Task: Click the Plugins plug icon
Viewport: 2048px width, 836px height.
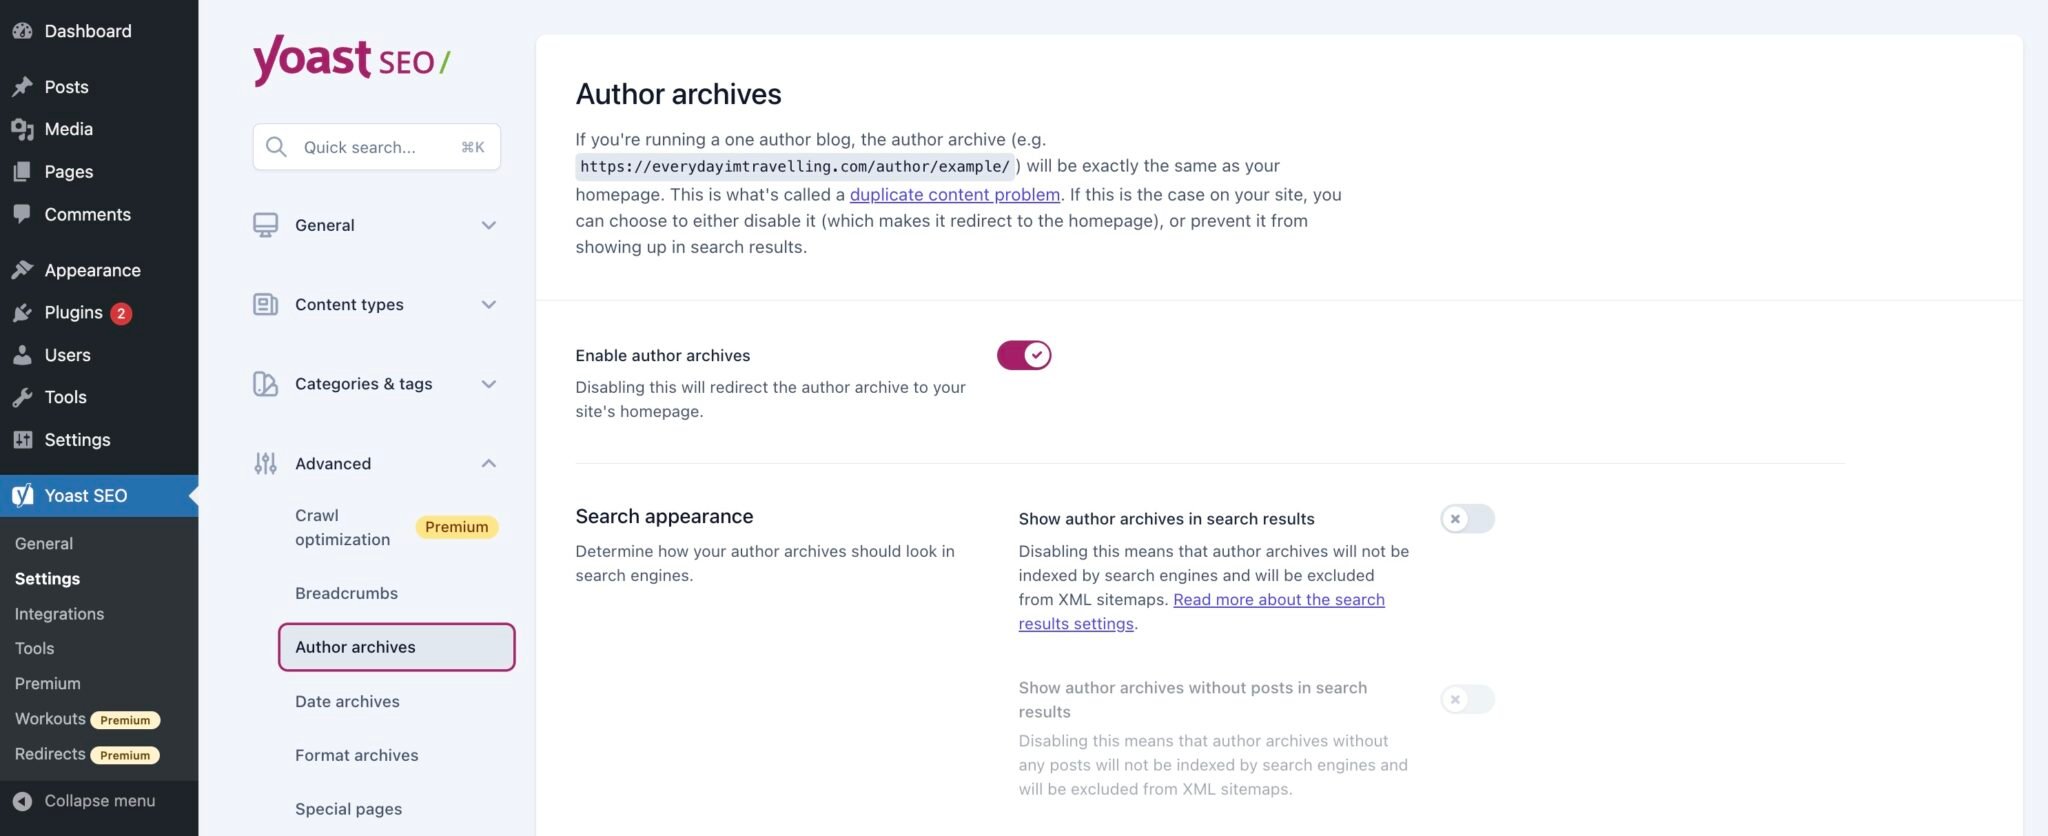Action: 22,313
